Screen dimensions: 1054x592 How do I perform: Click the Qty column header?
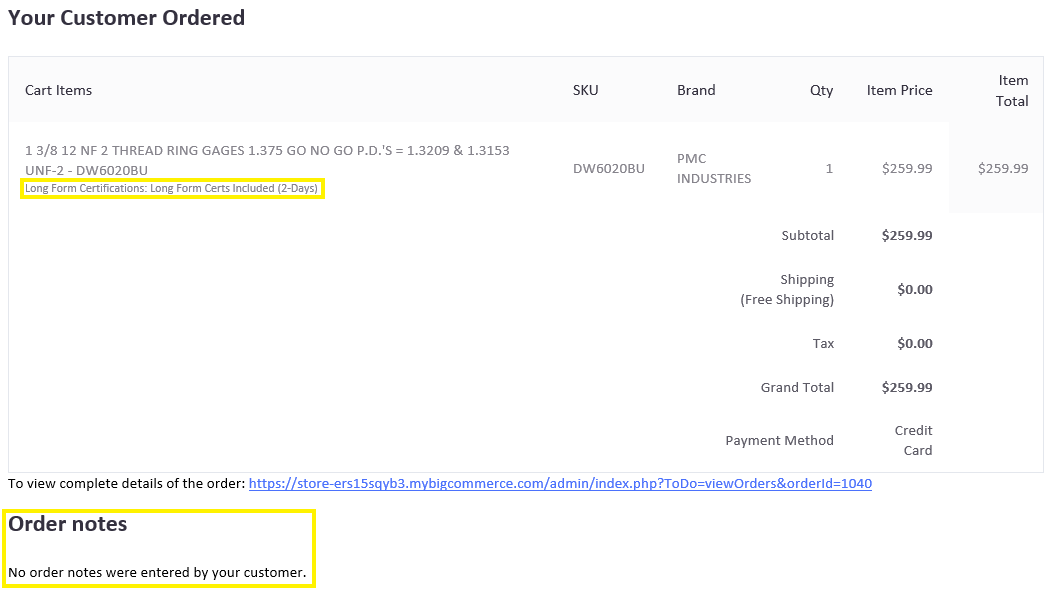pos(821,90)
